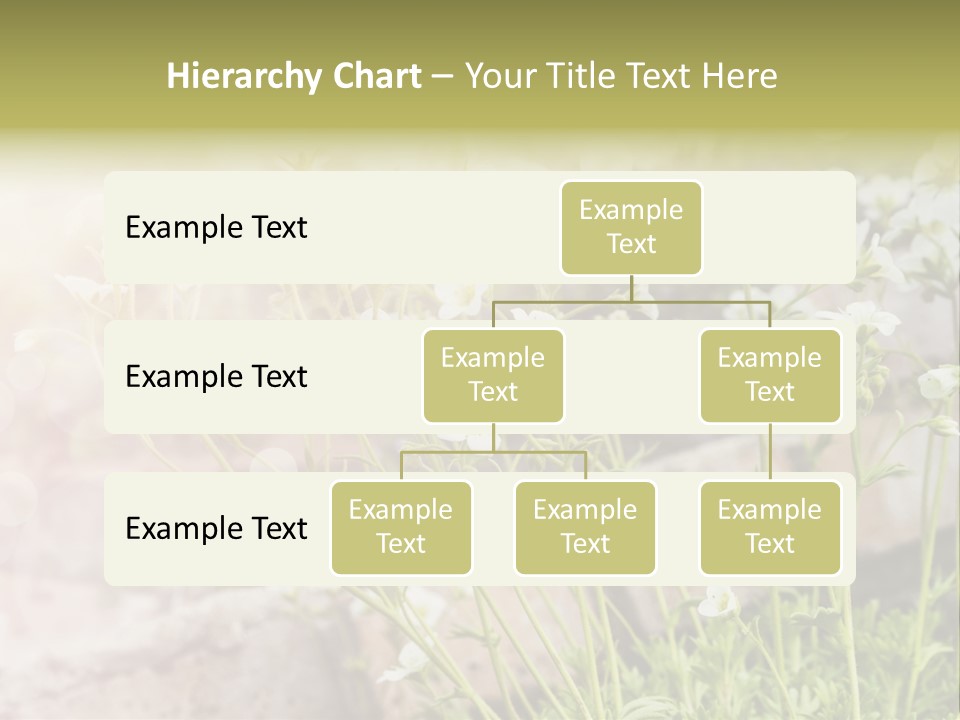Viewport: 960px width, 720px height.
Task: Select the middle row band between the two second-level boxes
Action: (x=631, y=376)
